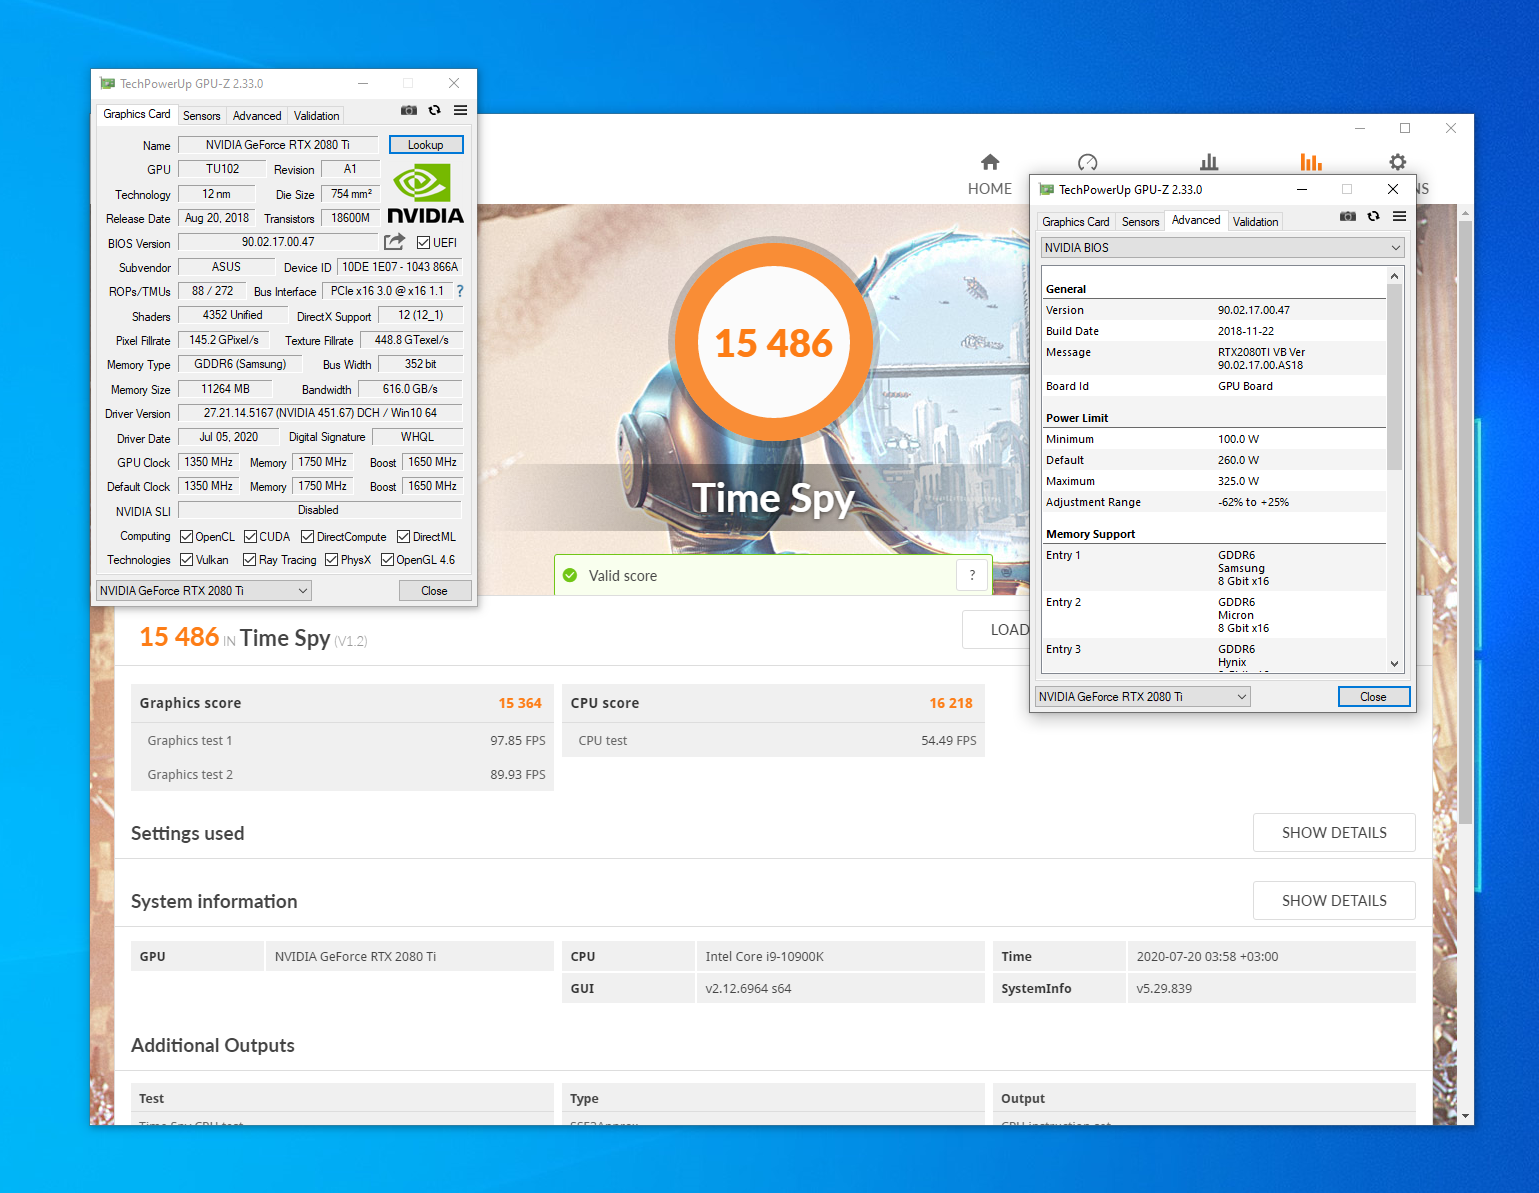Open the NVIDIA BIOS dropdown

coord(1222,248)
